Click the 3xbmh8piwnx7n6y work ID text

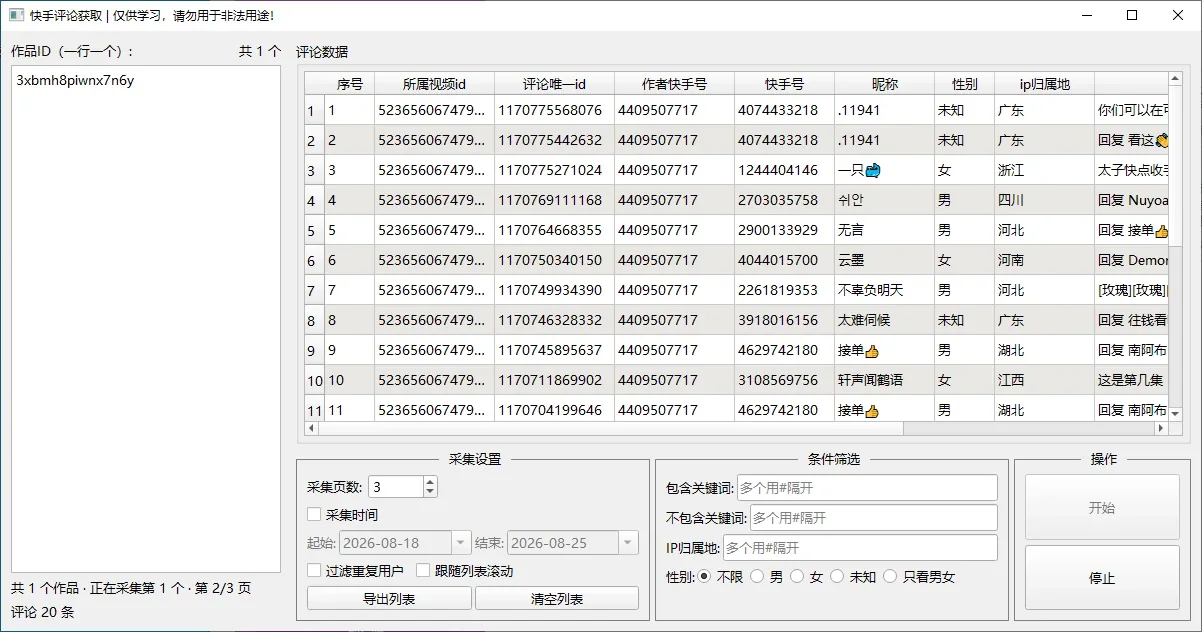[x=75, y=81]
